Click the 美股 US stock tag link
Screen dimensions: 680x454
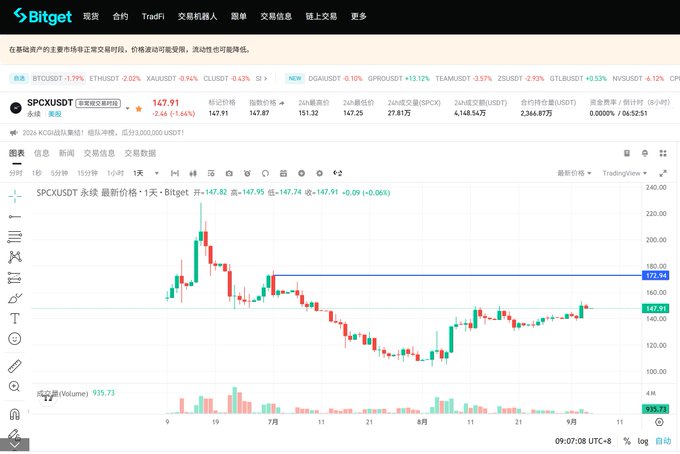click(55, 114)
